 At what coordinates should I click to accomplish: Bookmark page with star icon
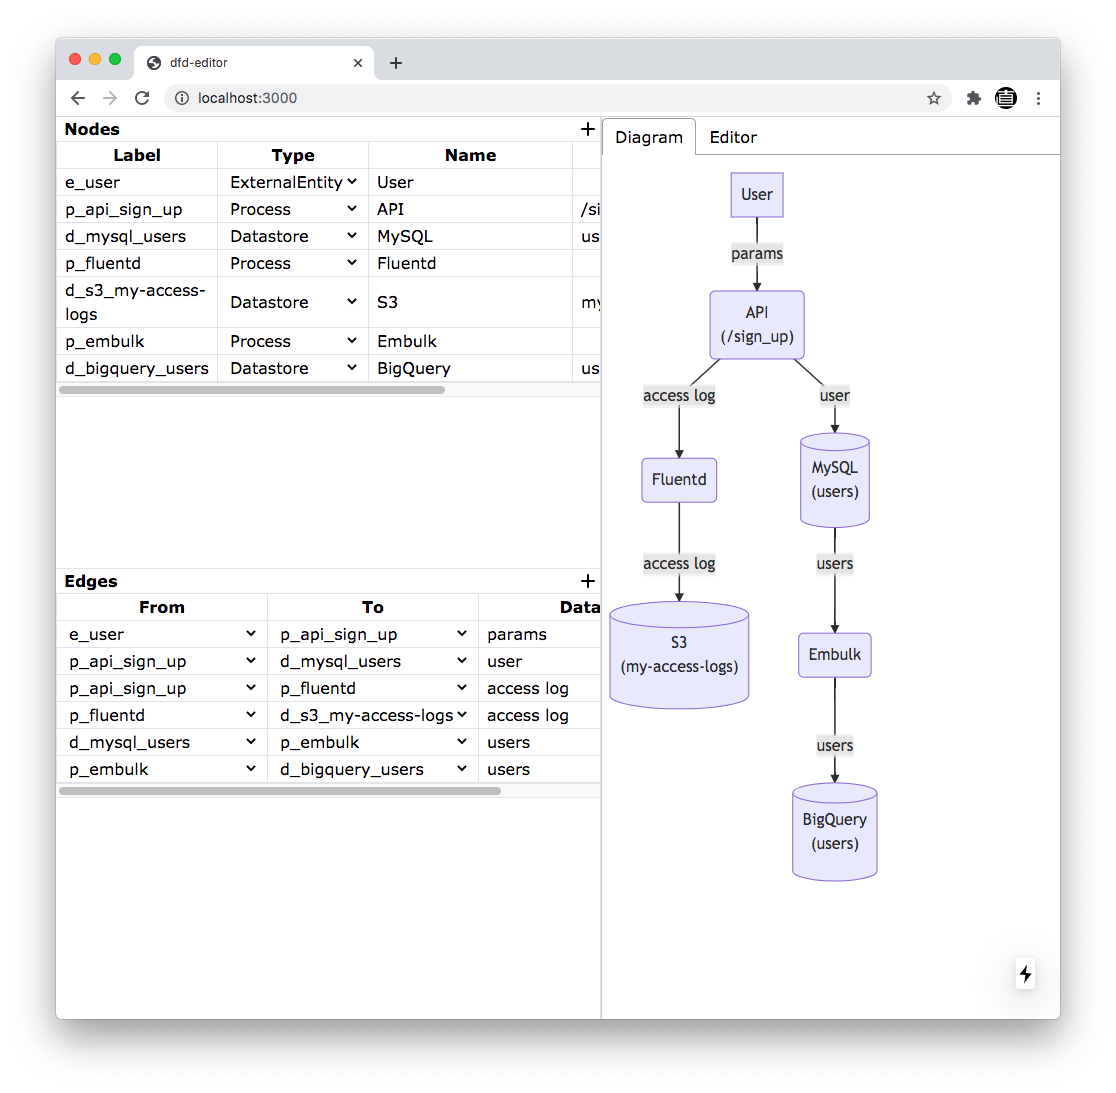[933, 98]
